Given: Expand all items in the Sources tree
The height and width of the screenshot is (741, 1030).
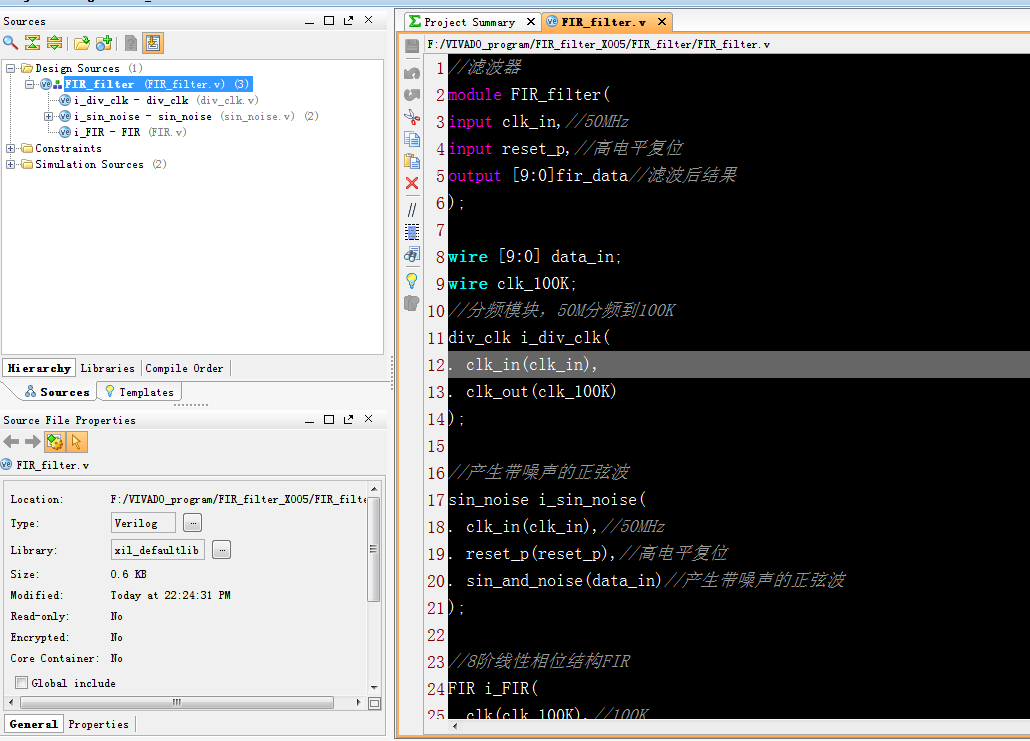Looking at the screenshot, I should click(x=56, y=43).
